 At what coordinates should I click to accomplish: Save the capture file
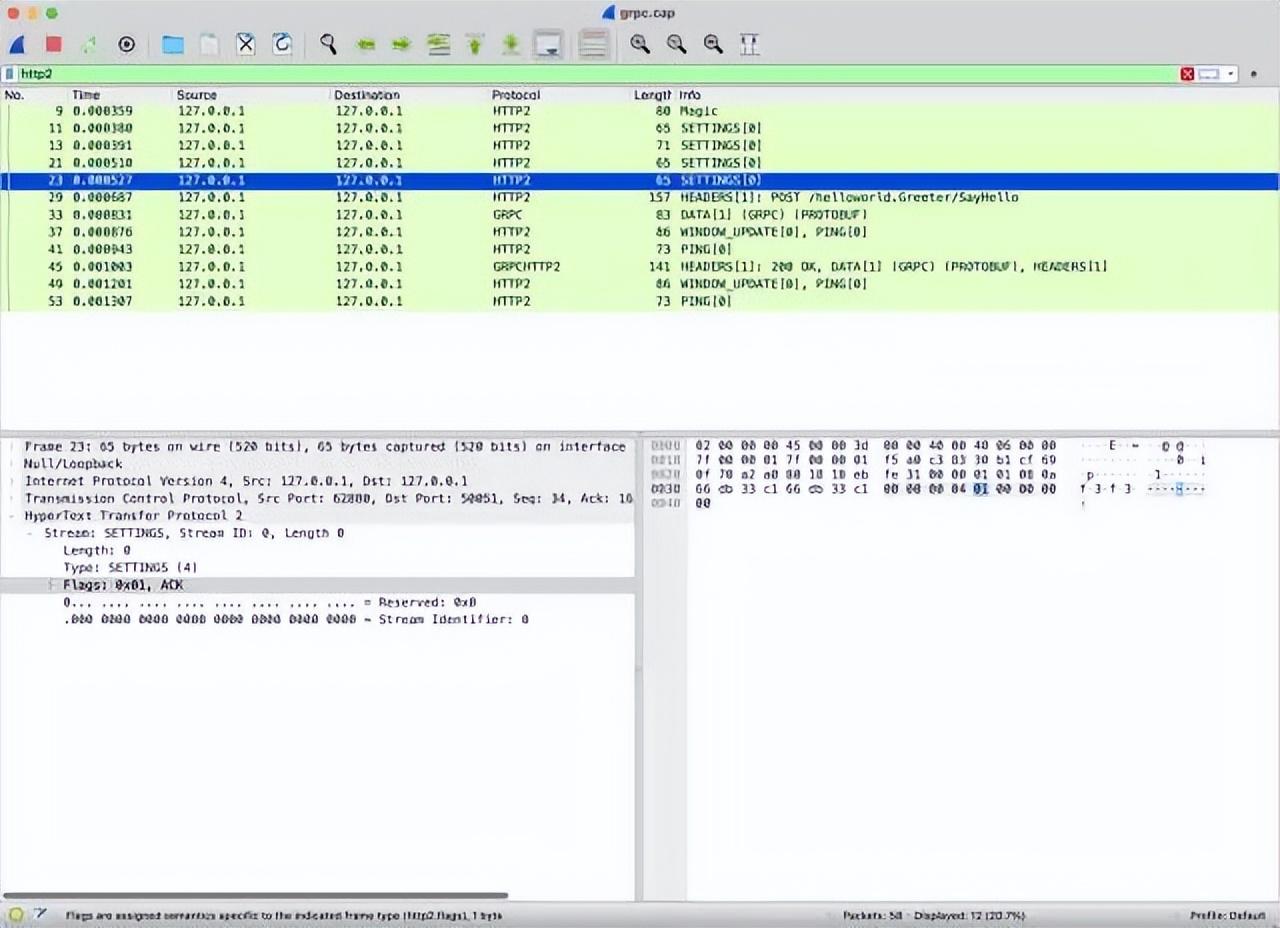click(x=209, y=44)
